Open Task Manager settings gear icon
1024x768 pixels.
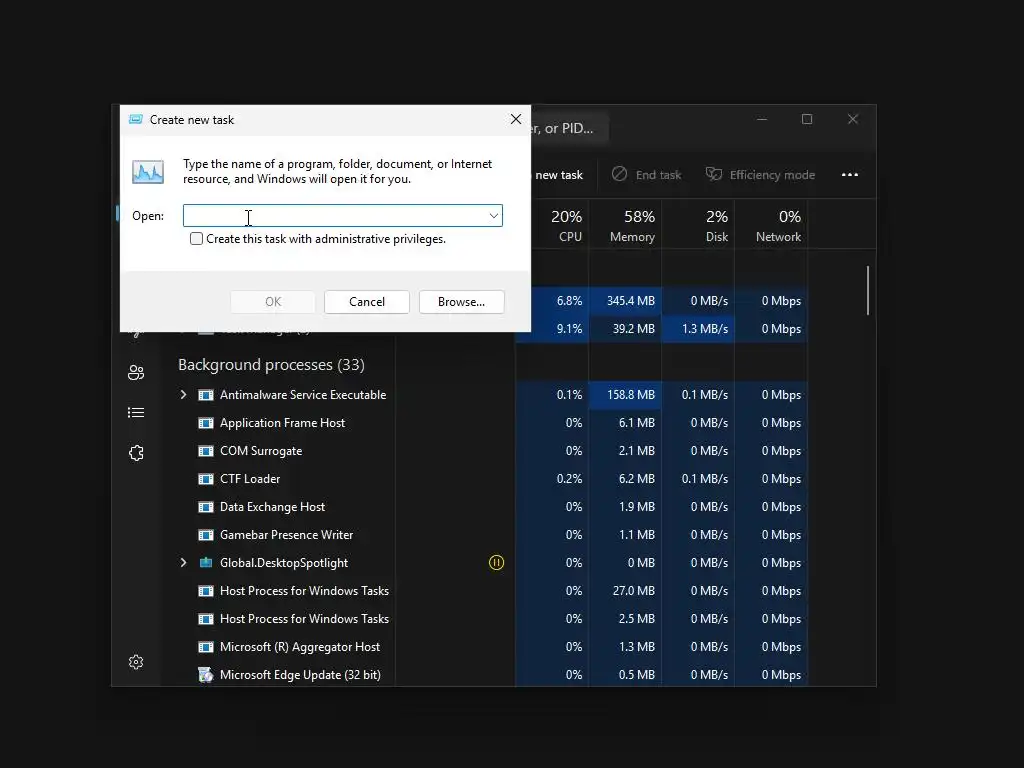click(136, 662)
